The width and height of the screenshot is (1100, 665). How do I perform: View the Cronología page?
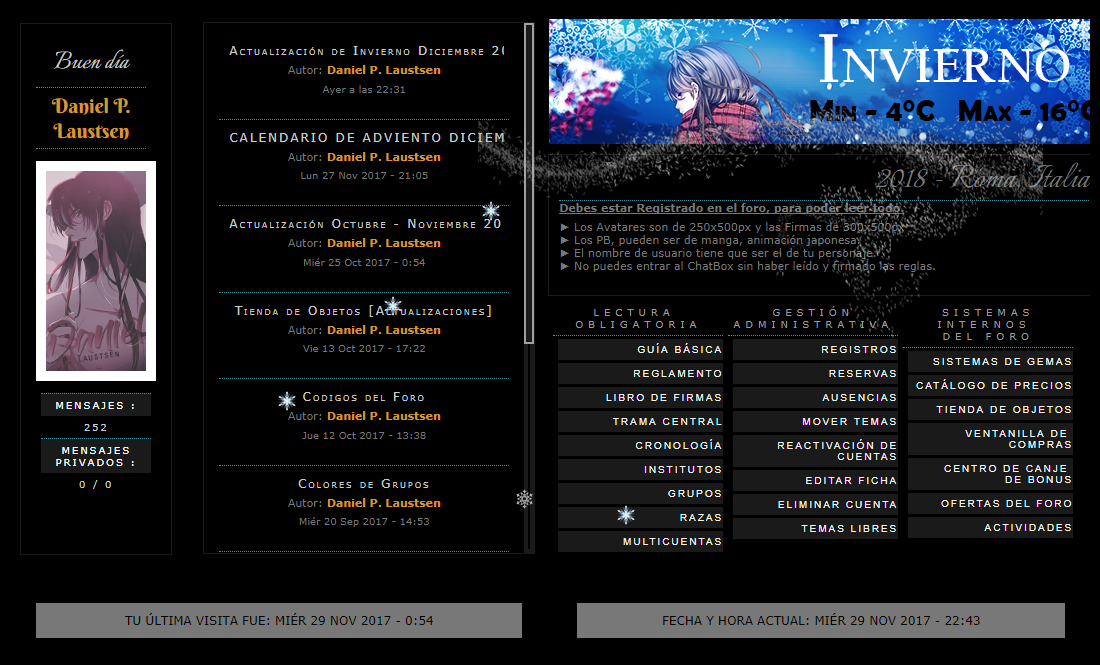tap(640, 445)
